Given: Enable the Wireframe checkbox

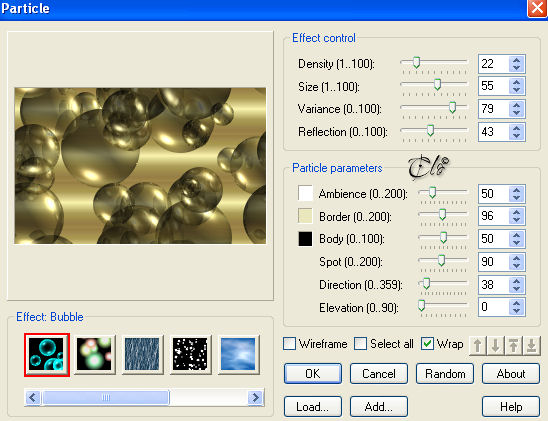Looking at the screenshot, I should 289,344.
